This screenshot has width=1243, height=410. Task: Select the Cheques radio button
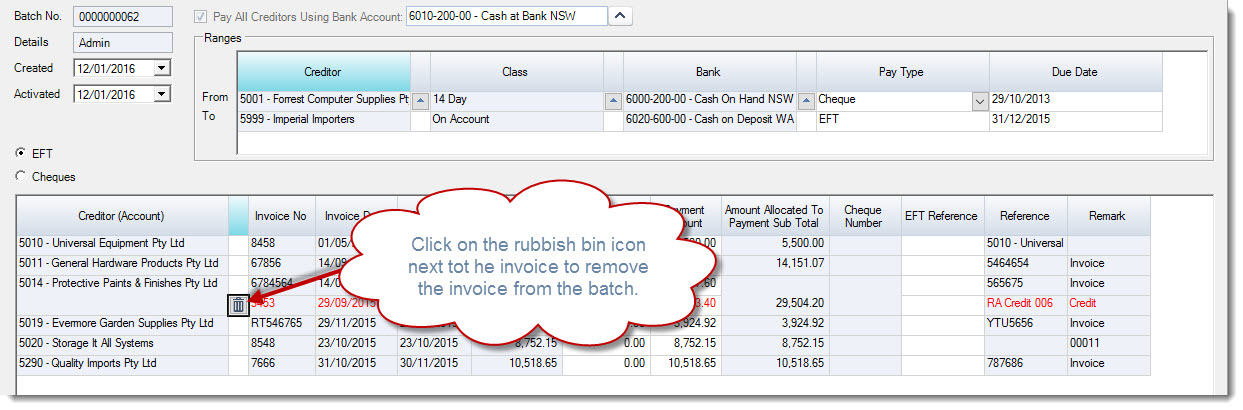(22, 177)
